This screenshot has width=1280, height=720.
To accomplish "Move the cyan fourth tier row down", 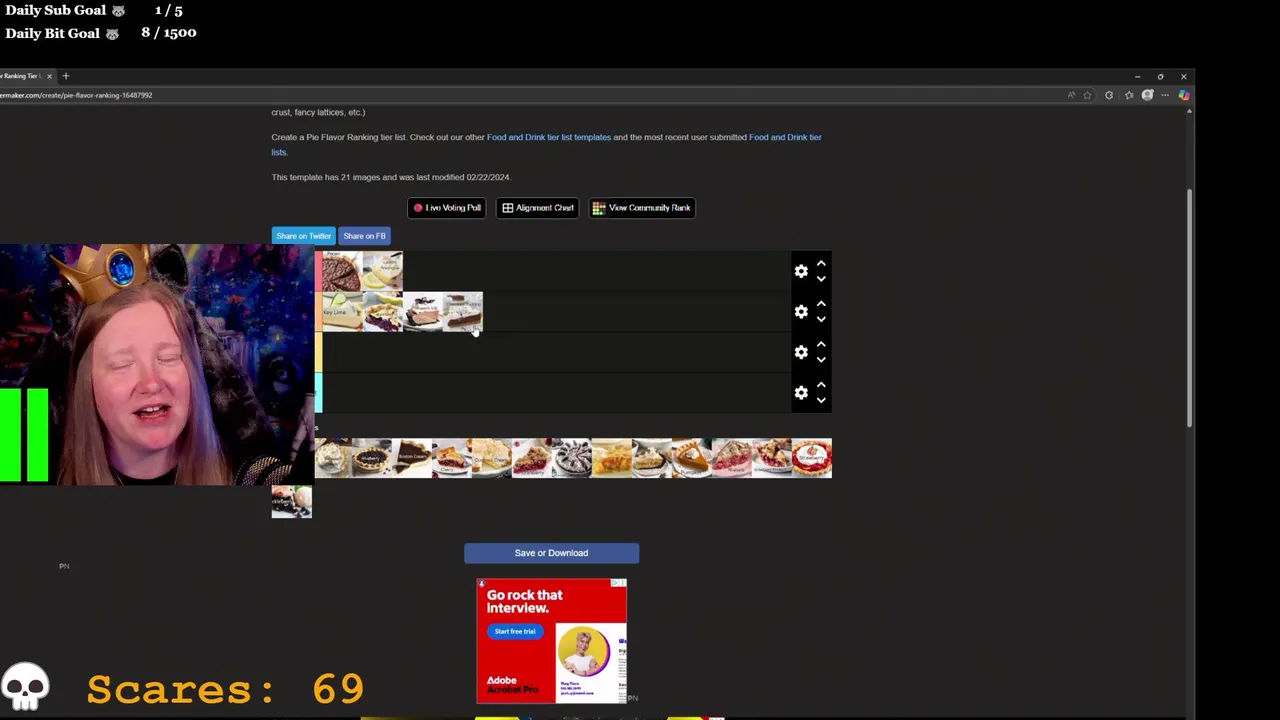I will [x=821, y=400].
